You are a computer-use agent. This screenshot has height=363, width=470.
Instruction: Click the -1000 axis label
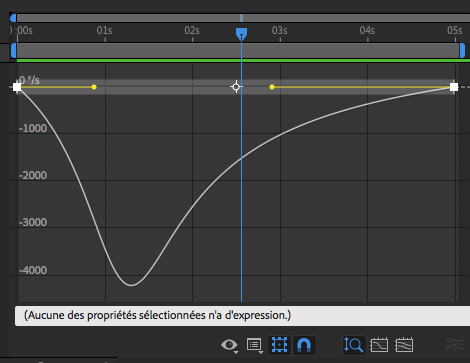[x=33, y=128]
